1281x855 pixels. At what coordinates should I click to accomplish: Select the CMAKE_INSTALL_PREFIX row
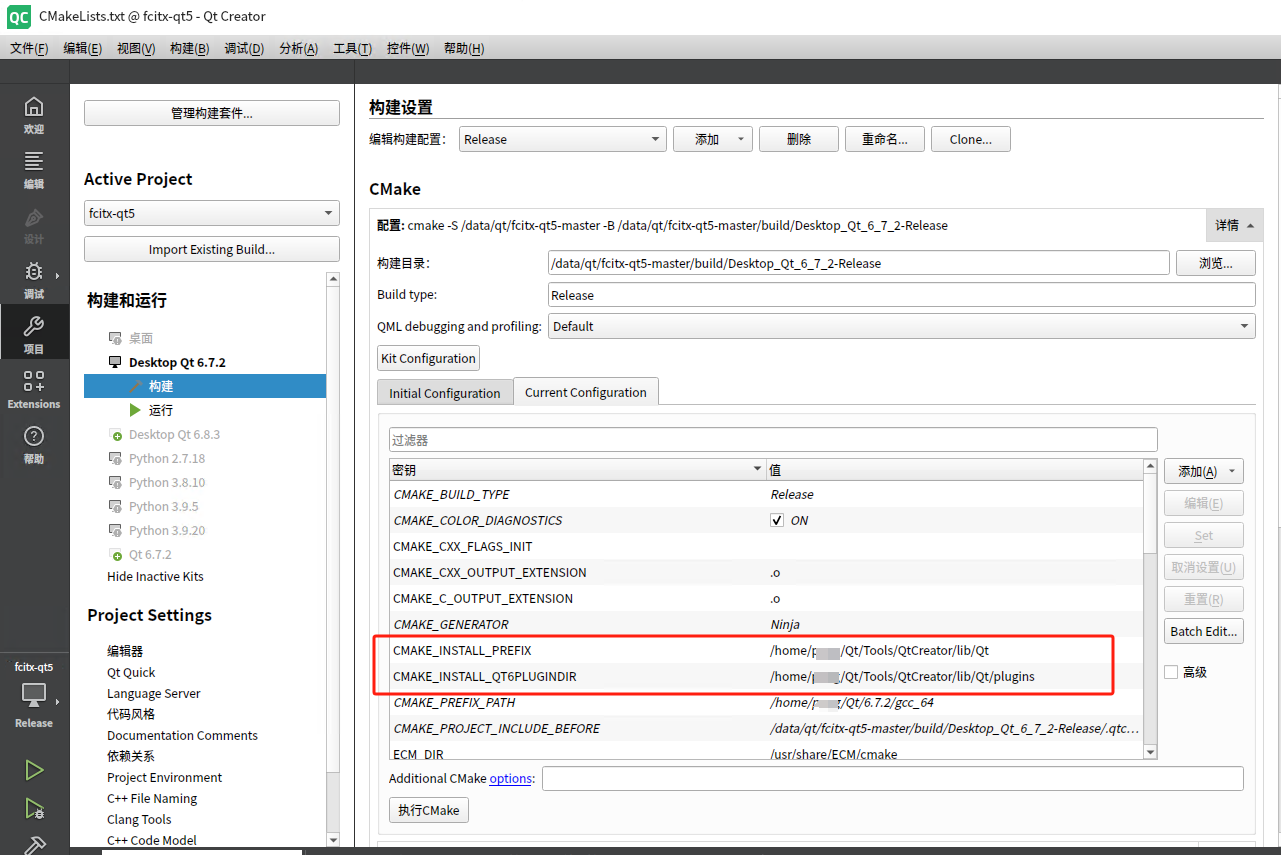pos(765,650)
